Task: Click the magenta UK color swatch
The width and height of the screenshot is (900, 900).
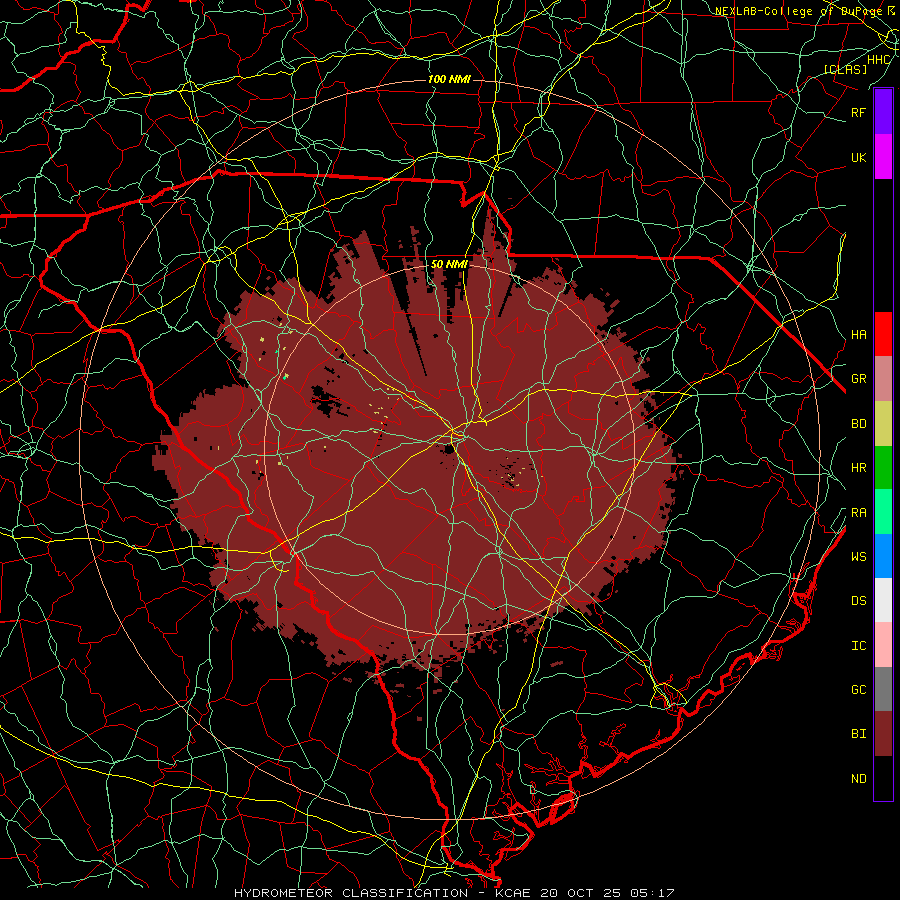Action: (x=883, y=157)
